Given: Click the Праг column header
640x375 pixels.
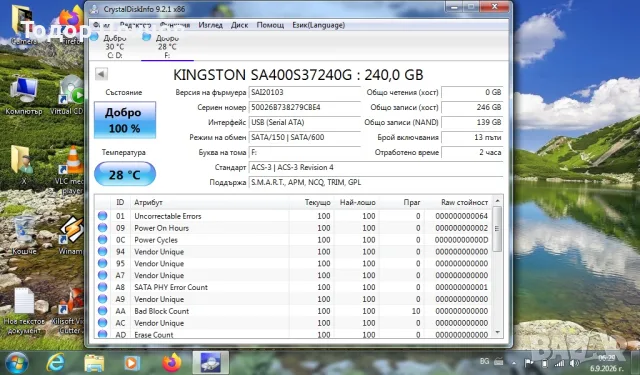Looking at the screenshot, I should (402, 202).
